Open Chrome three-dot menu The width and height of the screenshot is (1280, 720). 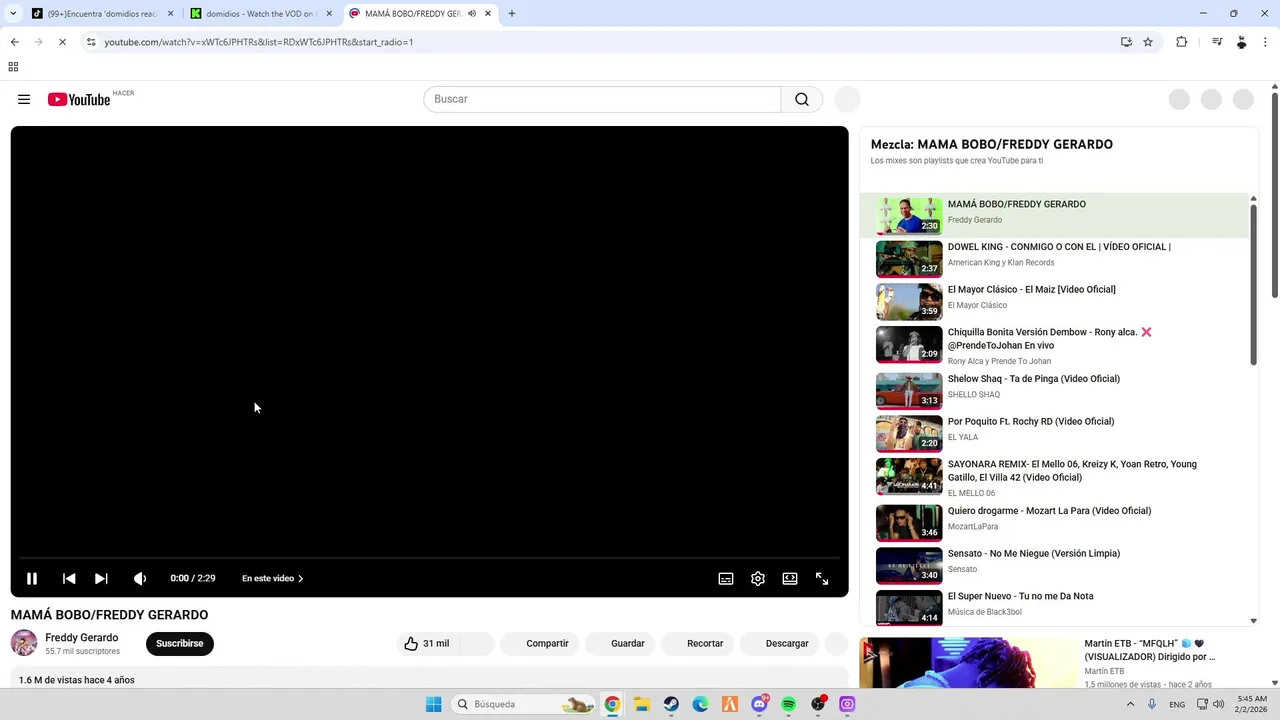tap(1266, 42)
